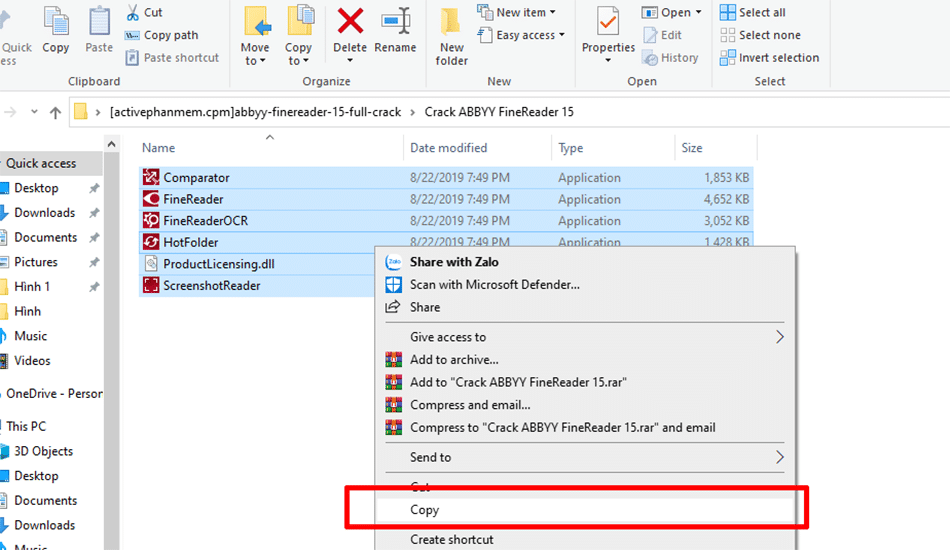Click the red X Delete icon

[350, 21]
